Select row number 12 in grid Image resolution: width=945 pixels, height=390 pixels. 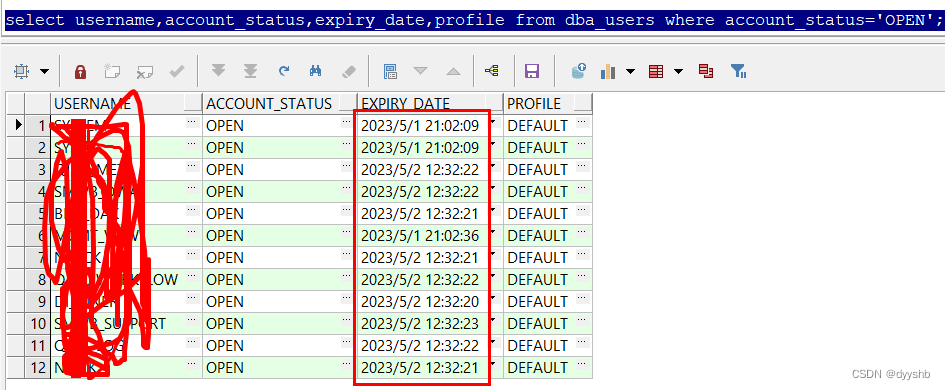[38, 368]
